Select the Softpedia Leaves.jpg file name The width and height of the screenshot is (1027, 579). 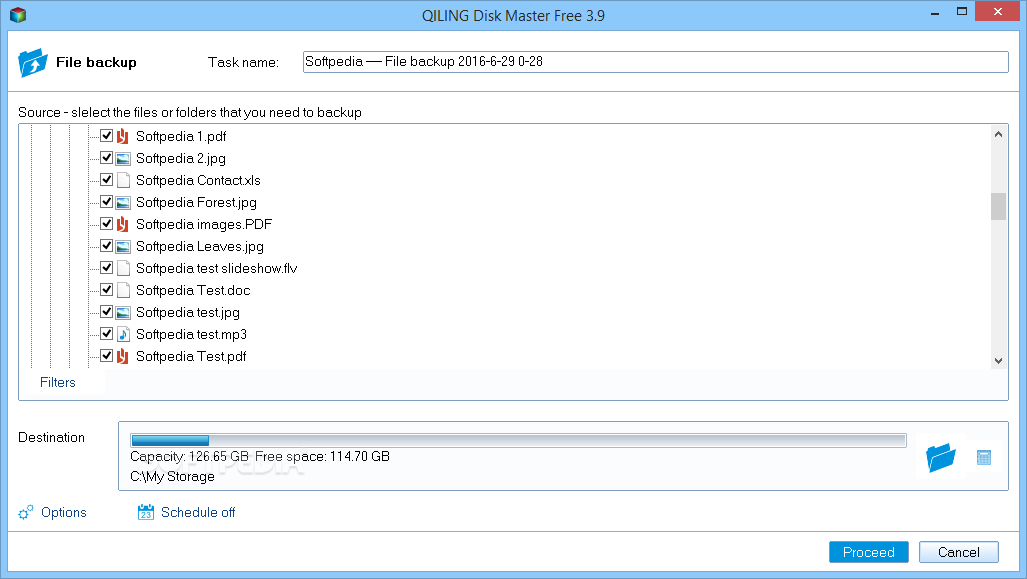[x=200, y=246]
